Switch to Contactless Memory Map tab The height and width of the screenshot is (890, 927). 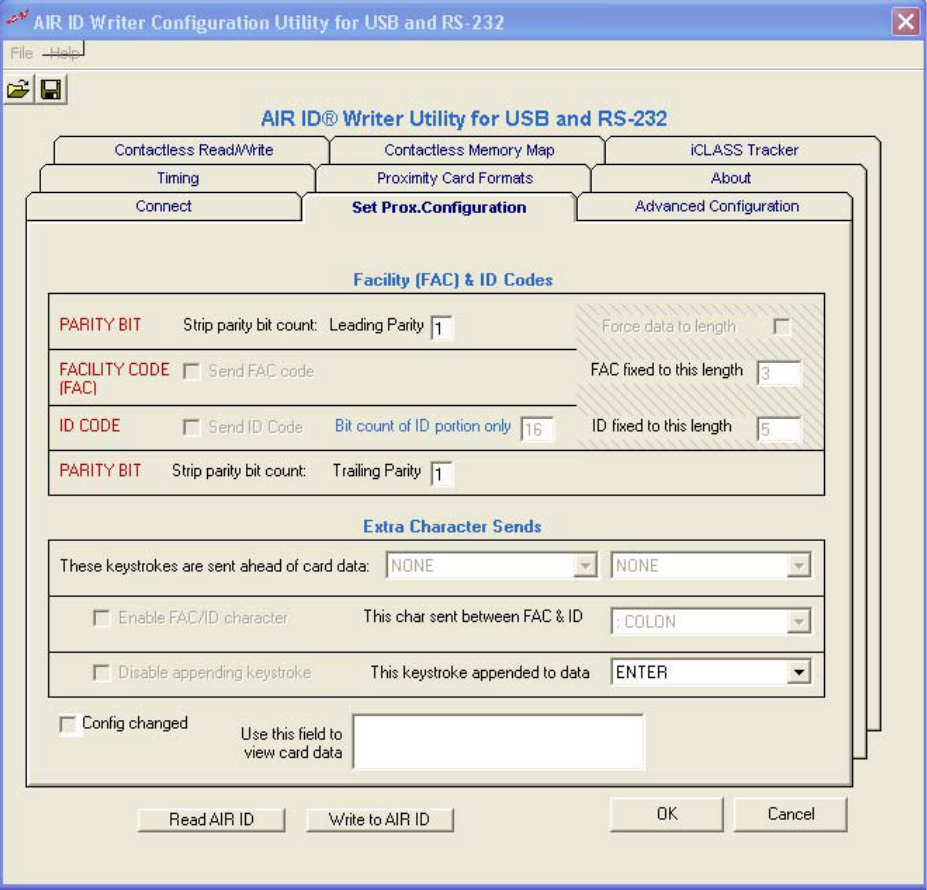[469, 150]
